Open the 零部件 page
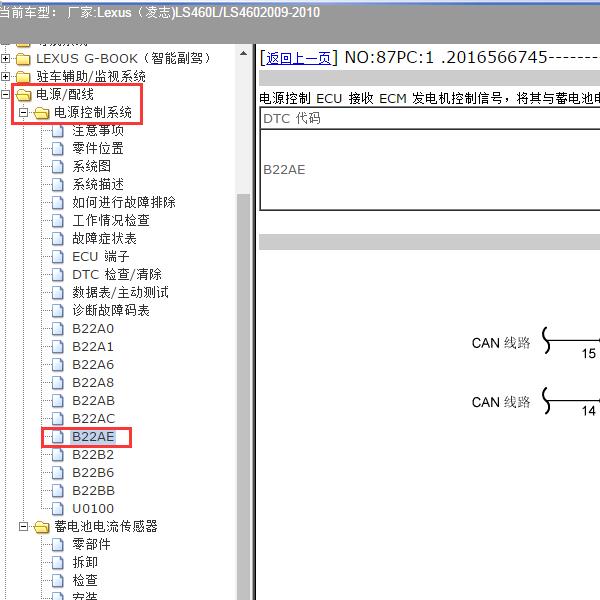Viewport: 600px width, 600px height. coord(91,544)
